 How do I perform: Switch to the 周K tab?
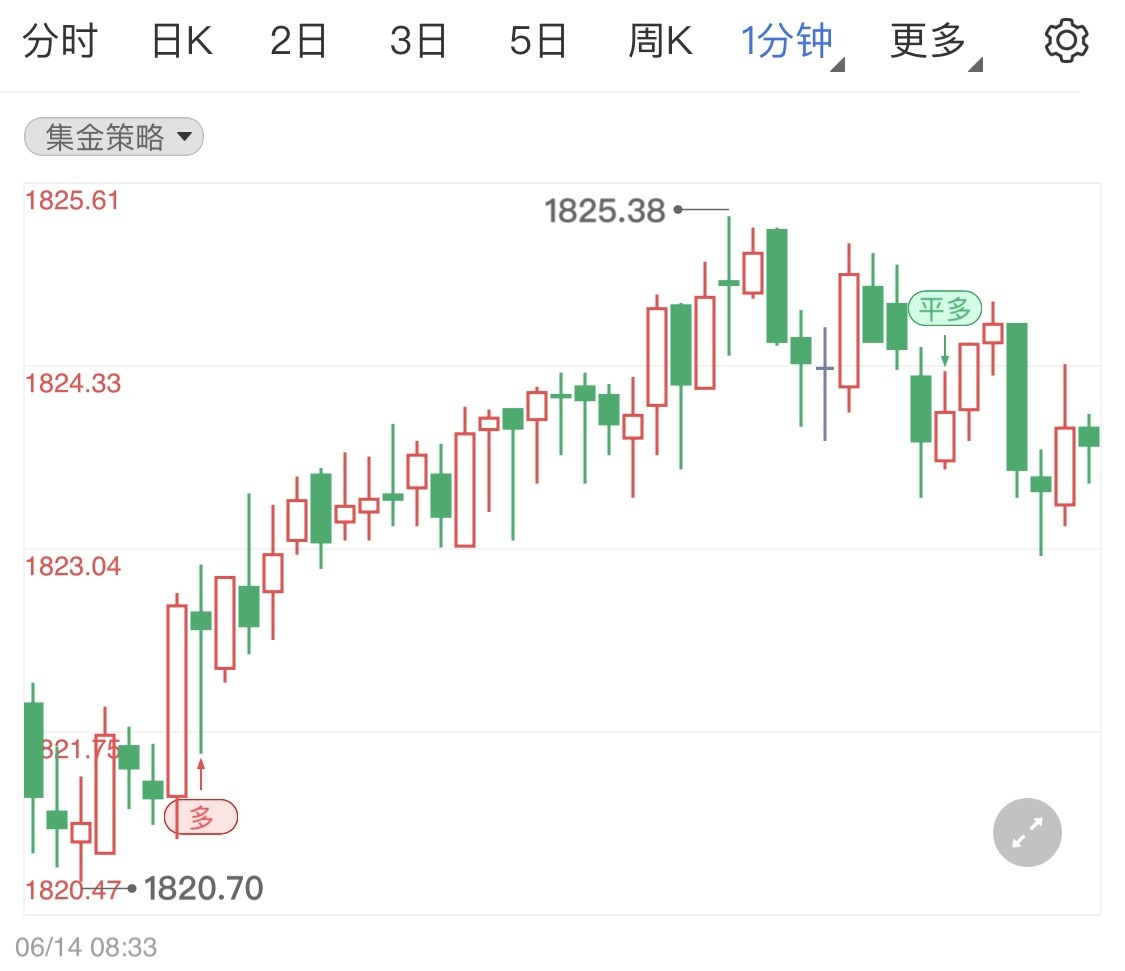[x=660, y=41]
